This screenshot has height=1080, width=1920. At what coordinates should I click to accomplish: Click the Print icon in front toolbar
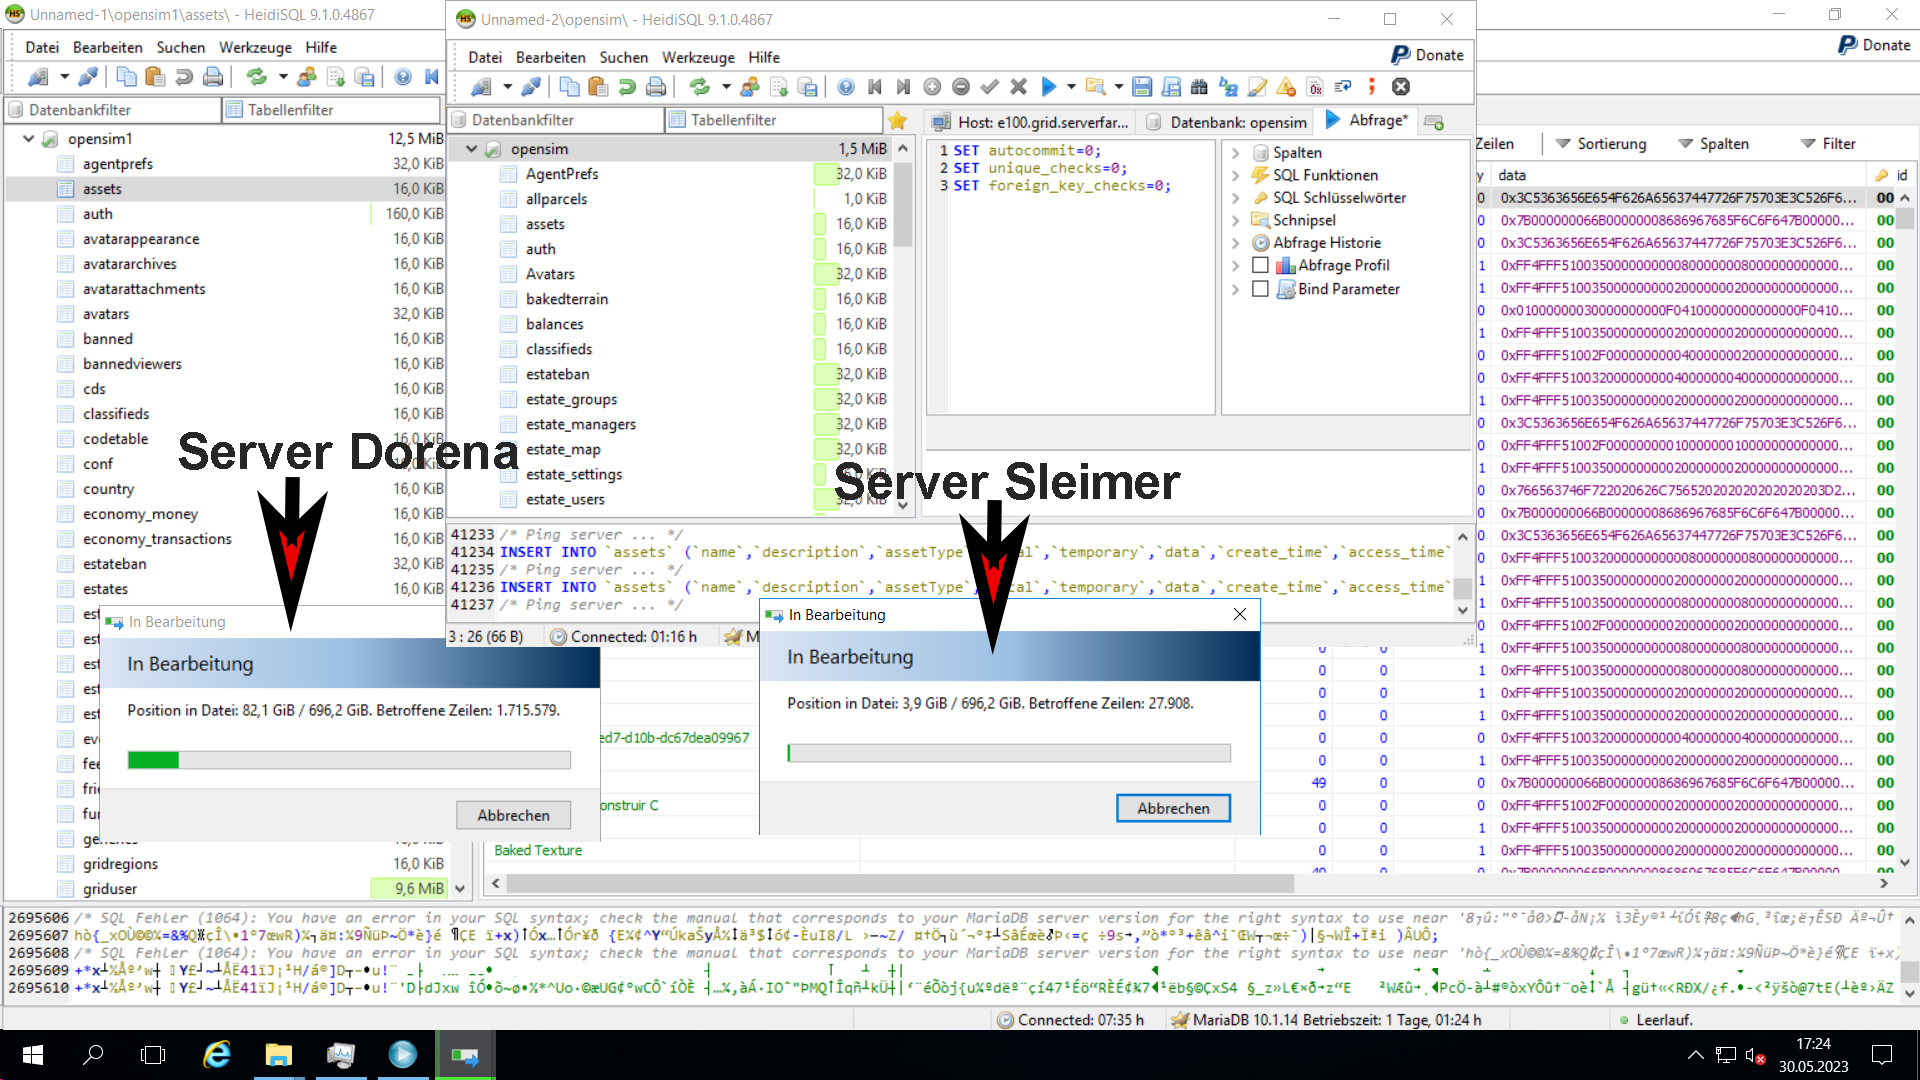tap(656, 87)
